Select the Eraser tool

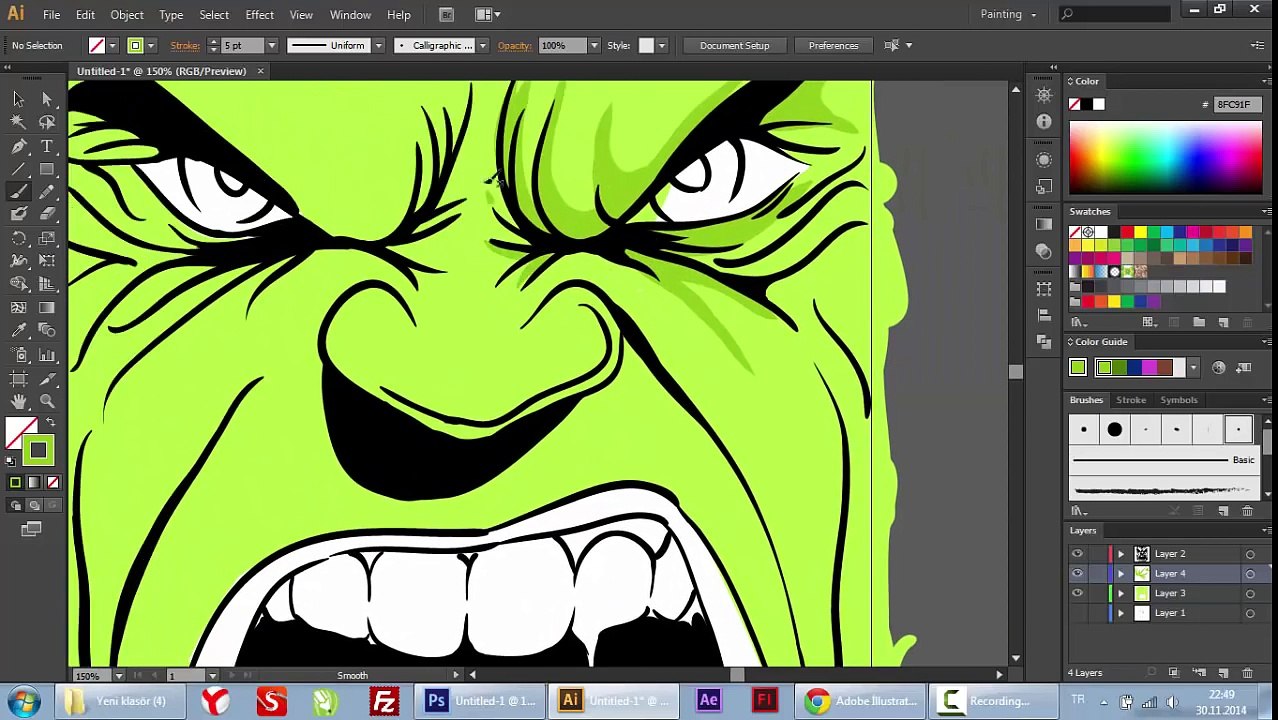[47, 214]
